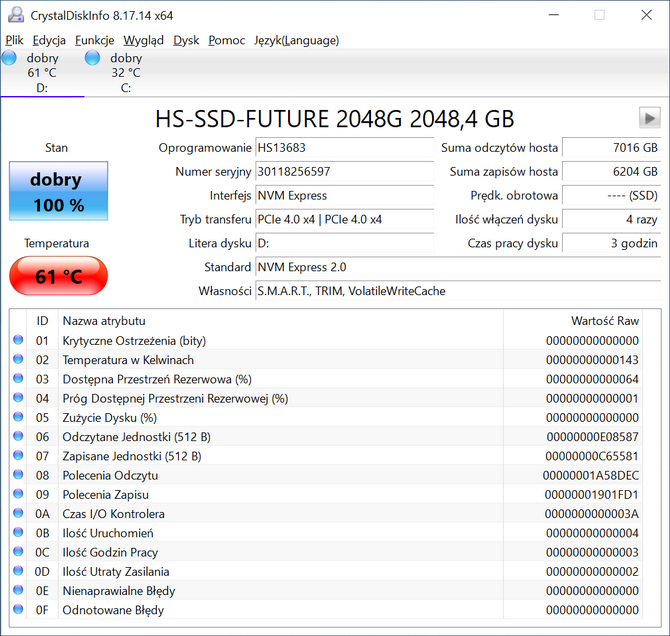This screenshot has height=636, width=670.
Task: Click the Nazwa atrybutu column header
Action: [x=281, y=321]
